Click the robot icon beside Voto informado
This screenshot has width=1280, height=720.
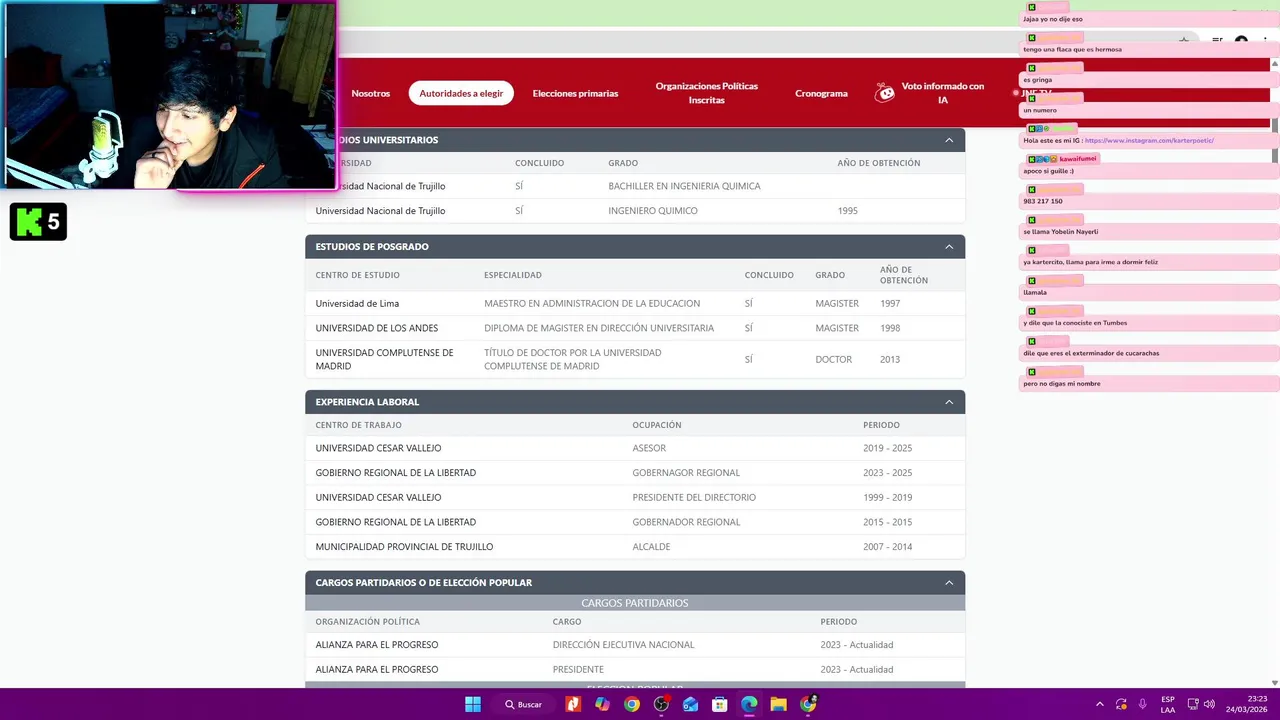tap(885, 93)
